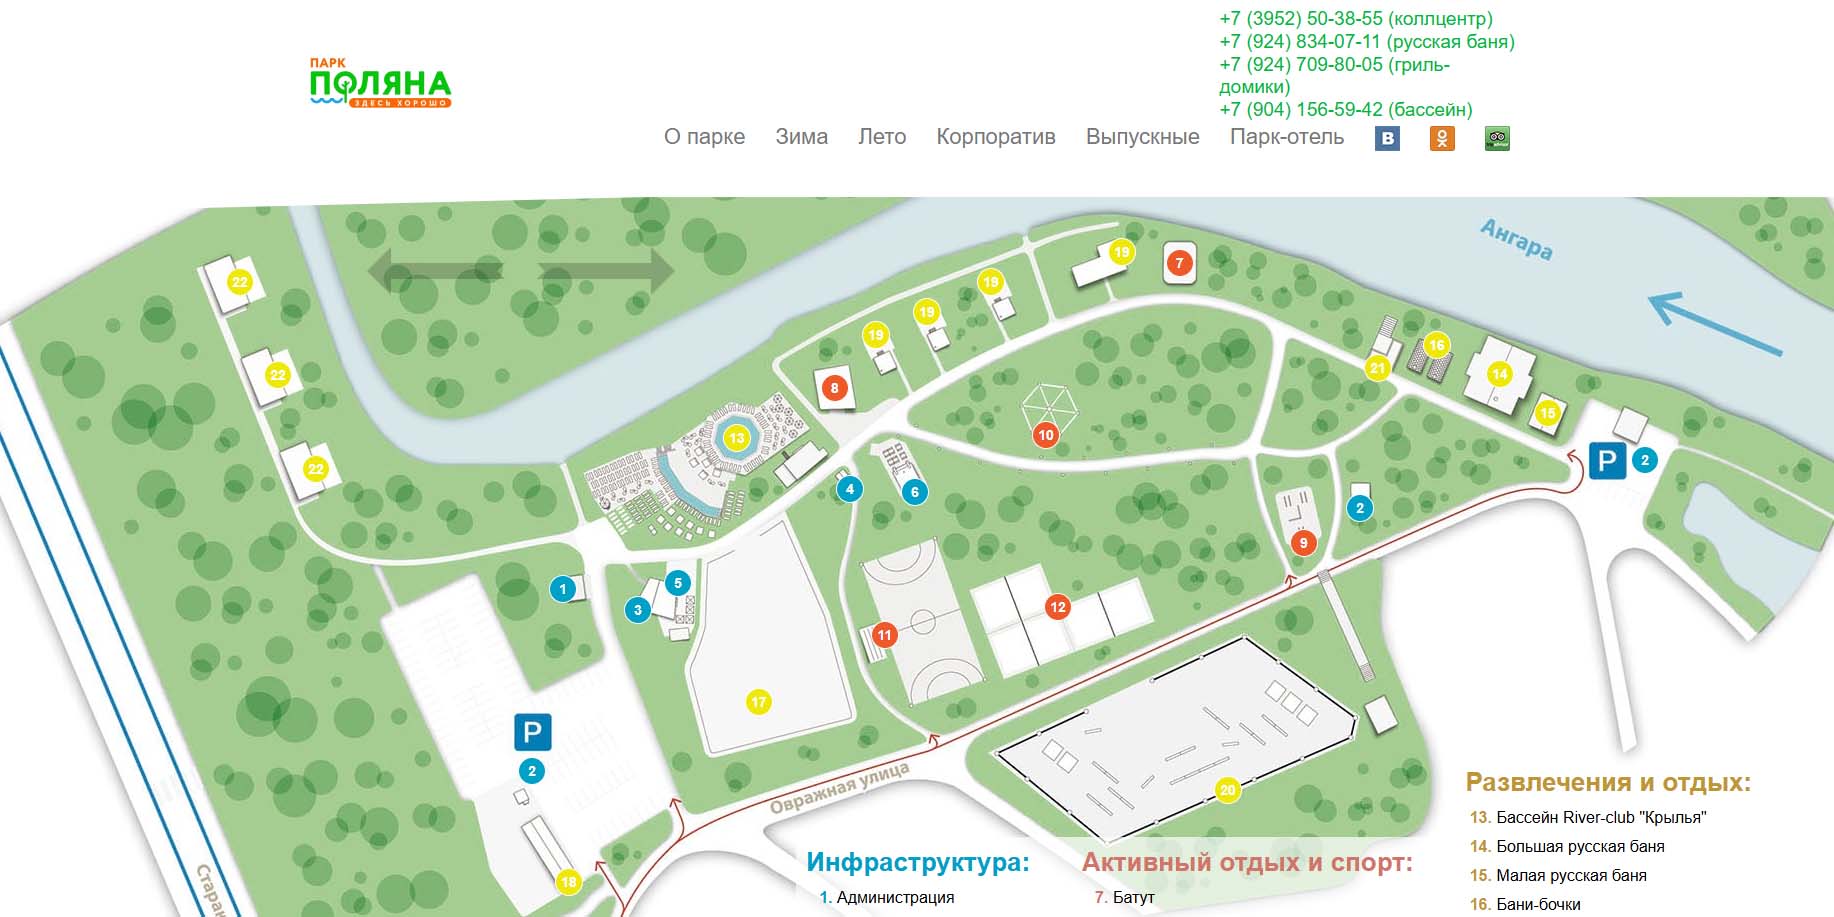Click orange map marker 12
1834x917 pixels.
1058,606
